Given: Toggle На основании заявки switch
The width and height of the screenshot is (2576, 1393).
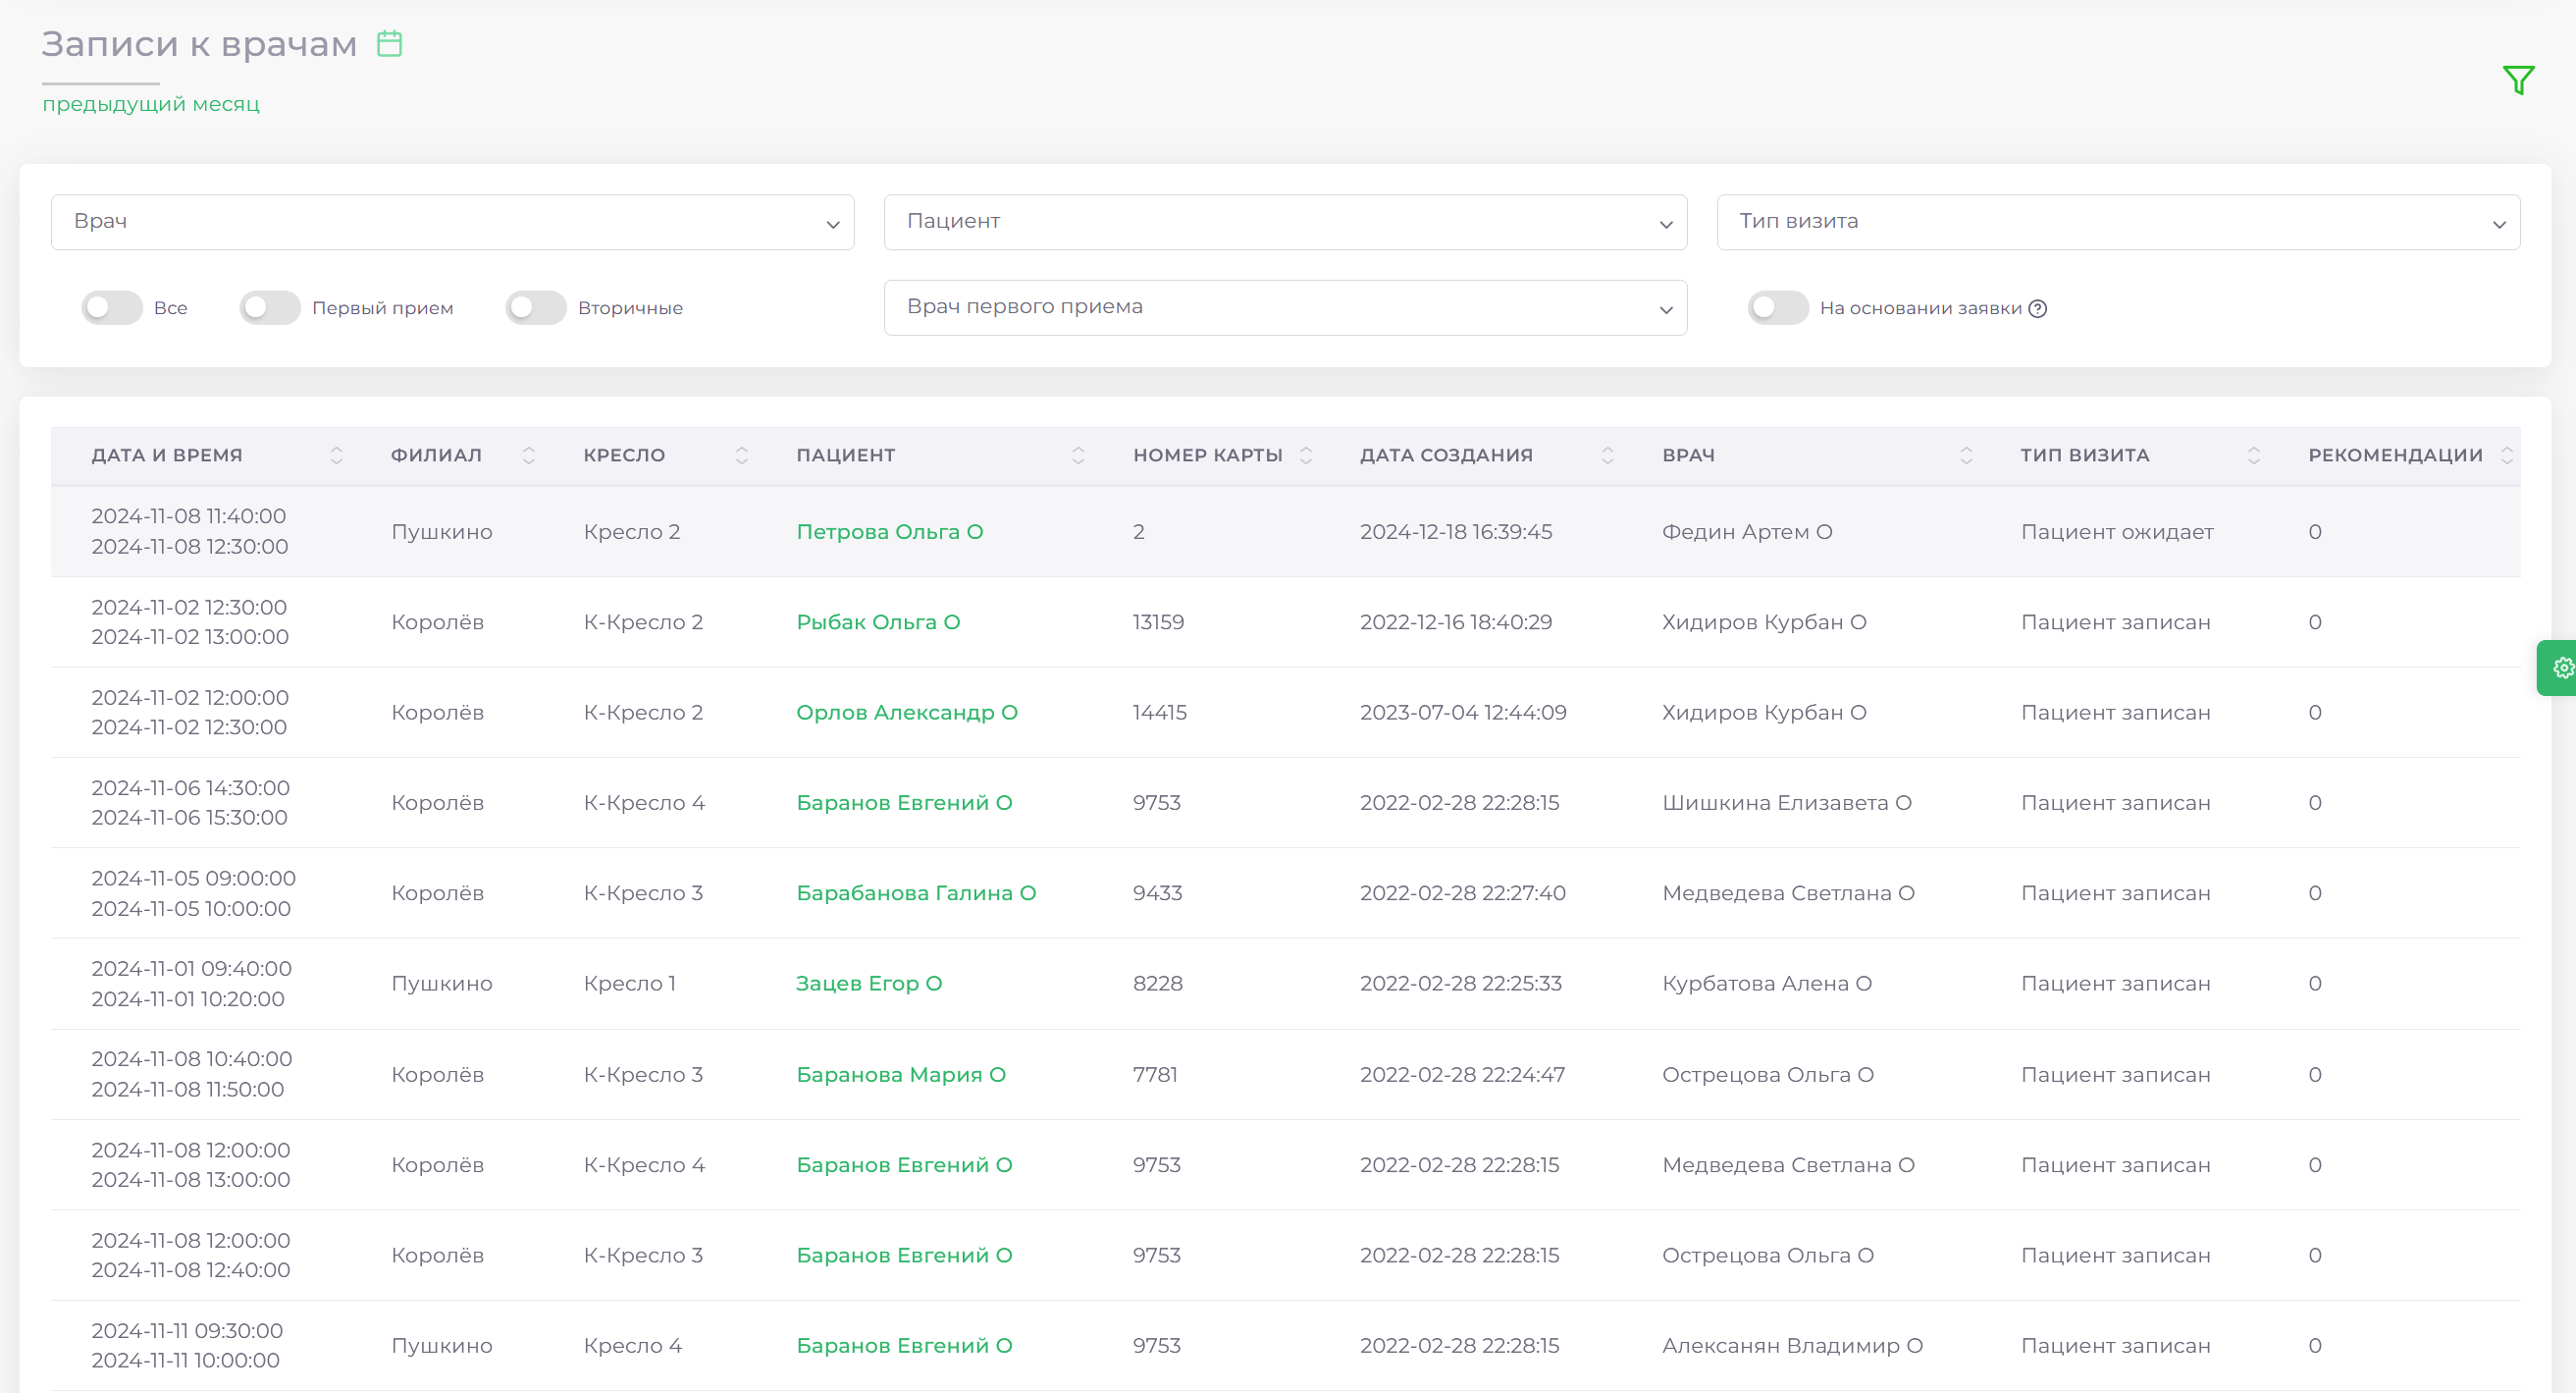Looking at the screenshot, I should 1778,308.
